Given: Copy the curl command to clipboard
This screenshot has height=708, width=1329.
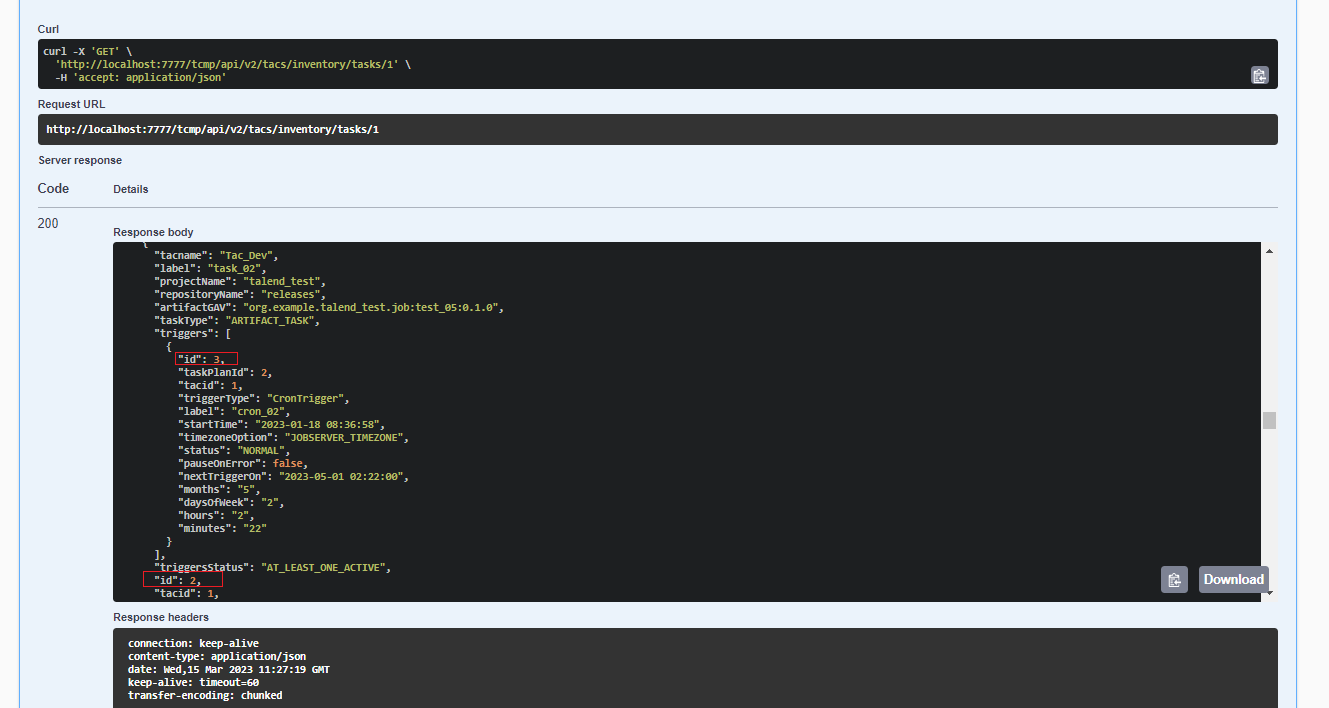Looking at the screenshot, I should point(1259,75).
